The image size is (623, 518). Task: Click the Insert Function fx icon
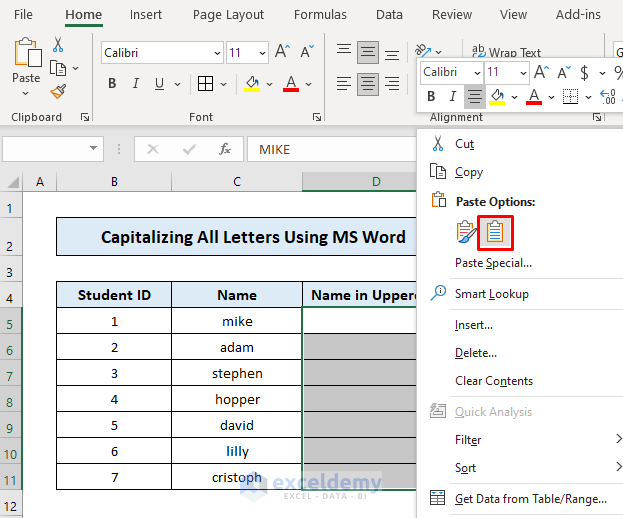tap(225, 149)
